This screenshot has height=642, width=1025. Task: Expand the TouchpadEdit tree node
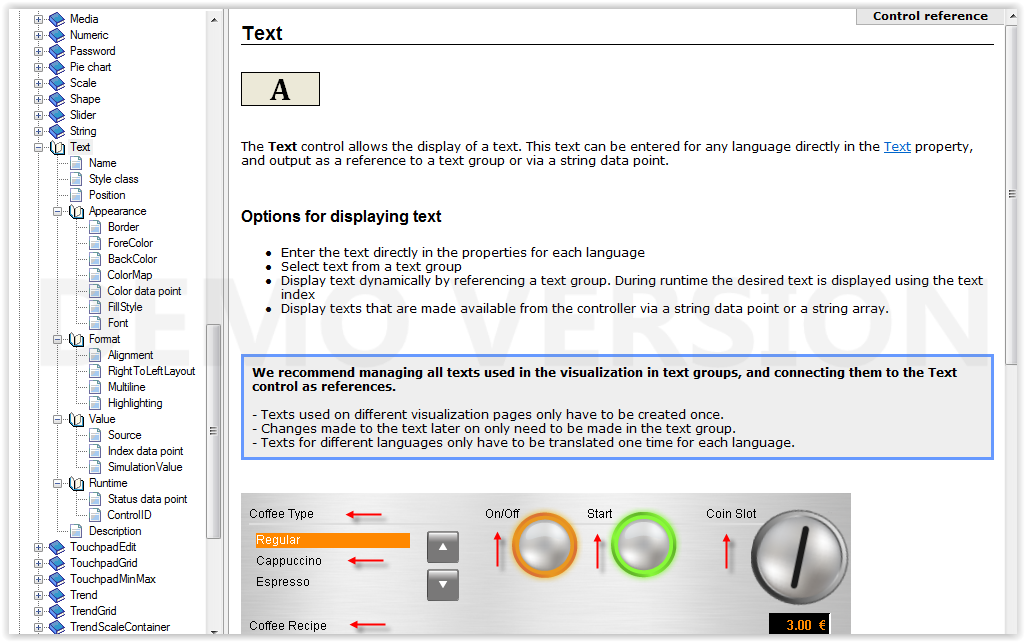coord(39,547)
